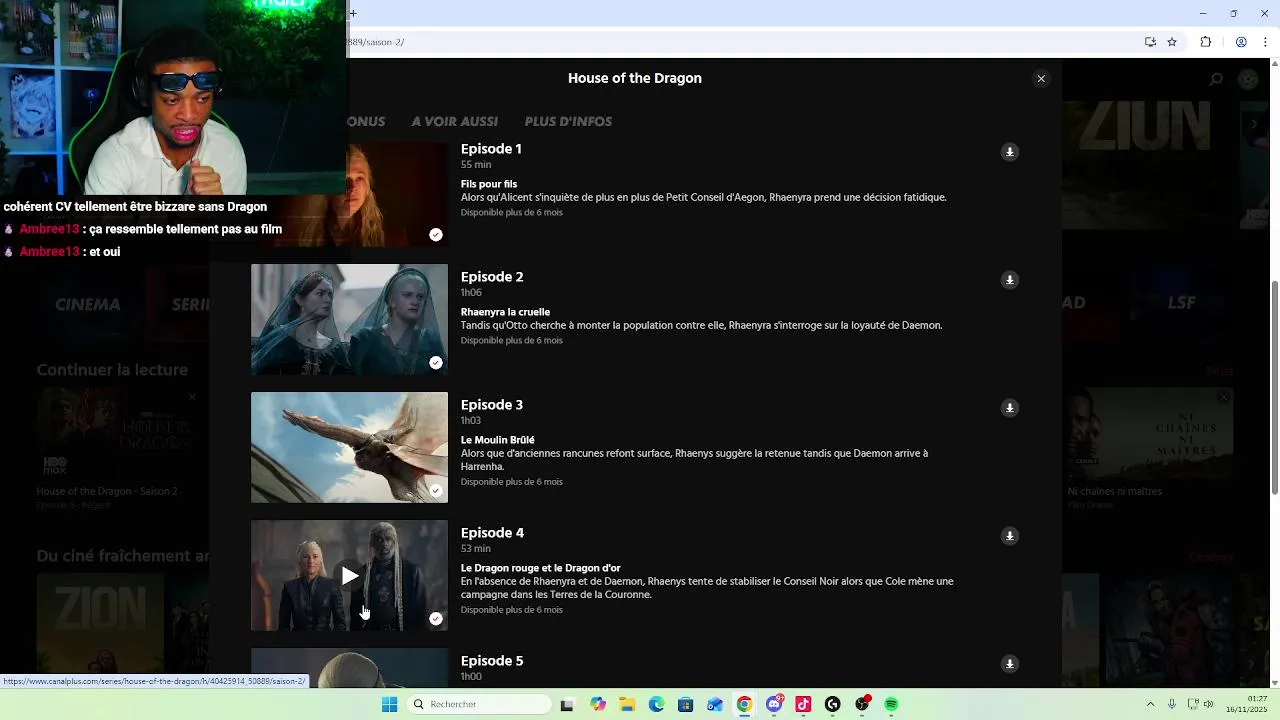This screenshot has width=1280, height=720.
Task: Select the Episode 4 title
Action: coord(492,533)
